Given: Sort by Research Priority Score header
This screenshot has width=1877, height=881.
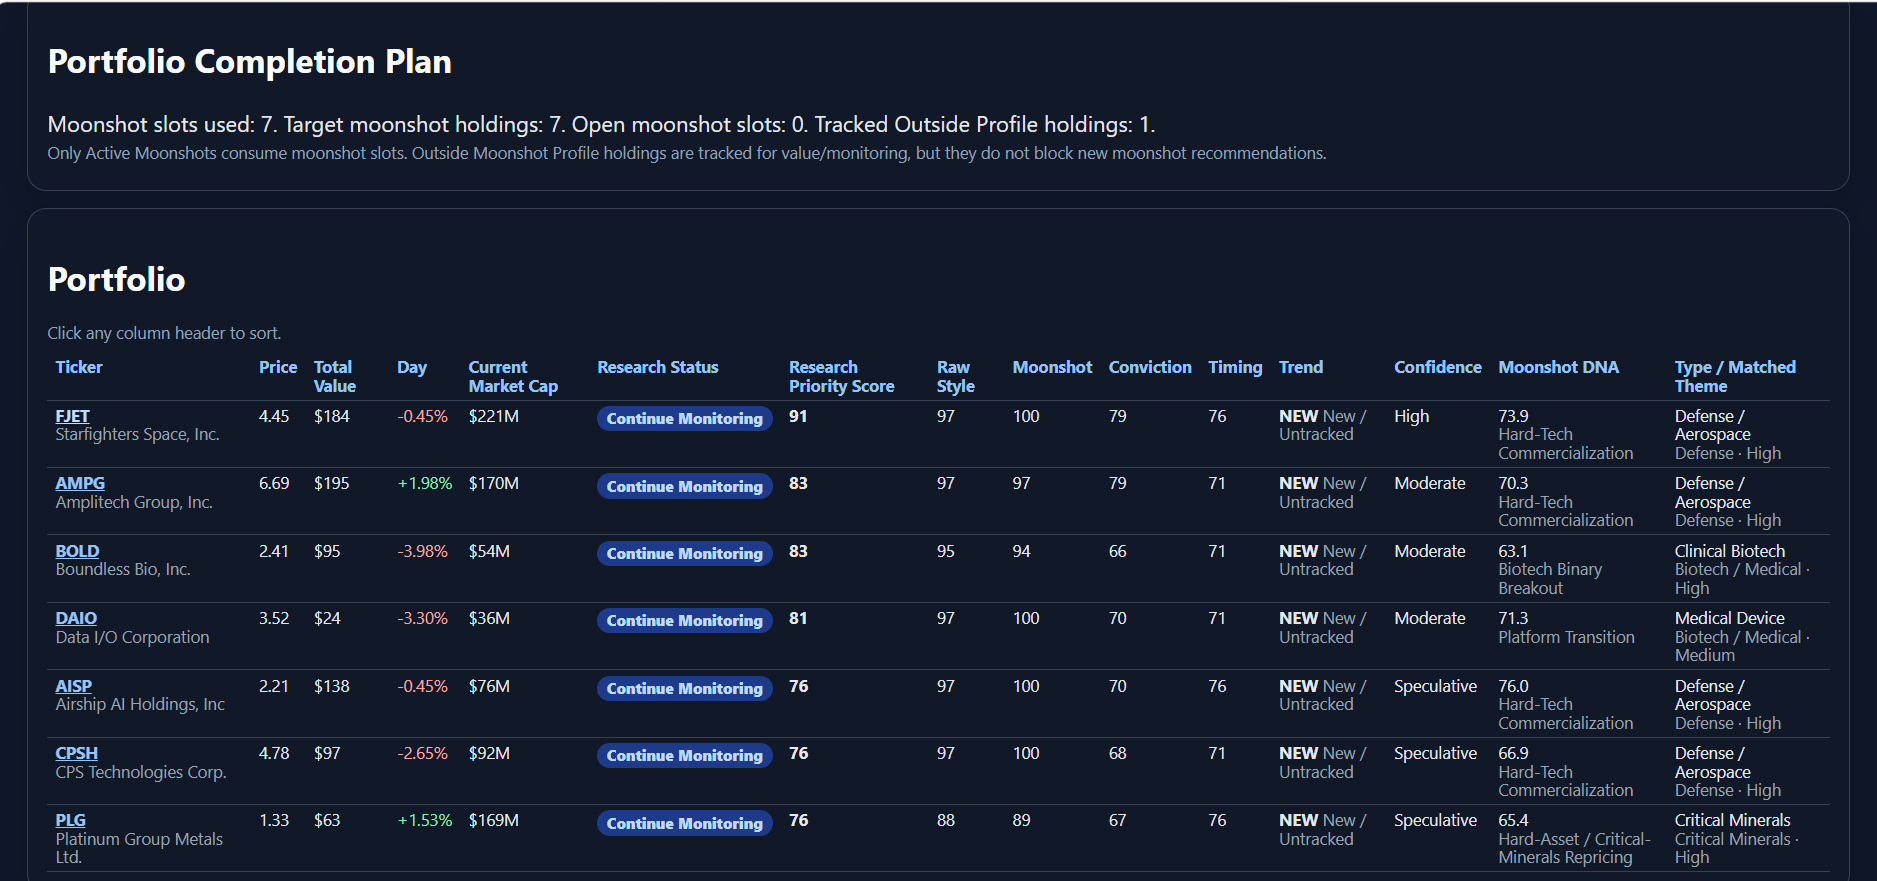Looking at the screenshot, I should [842, 376].
